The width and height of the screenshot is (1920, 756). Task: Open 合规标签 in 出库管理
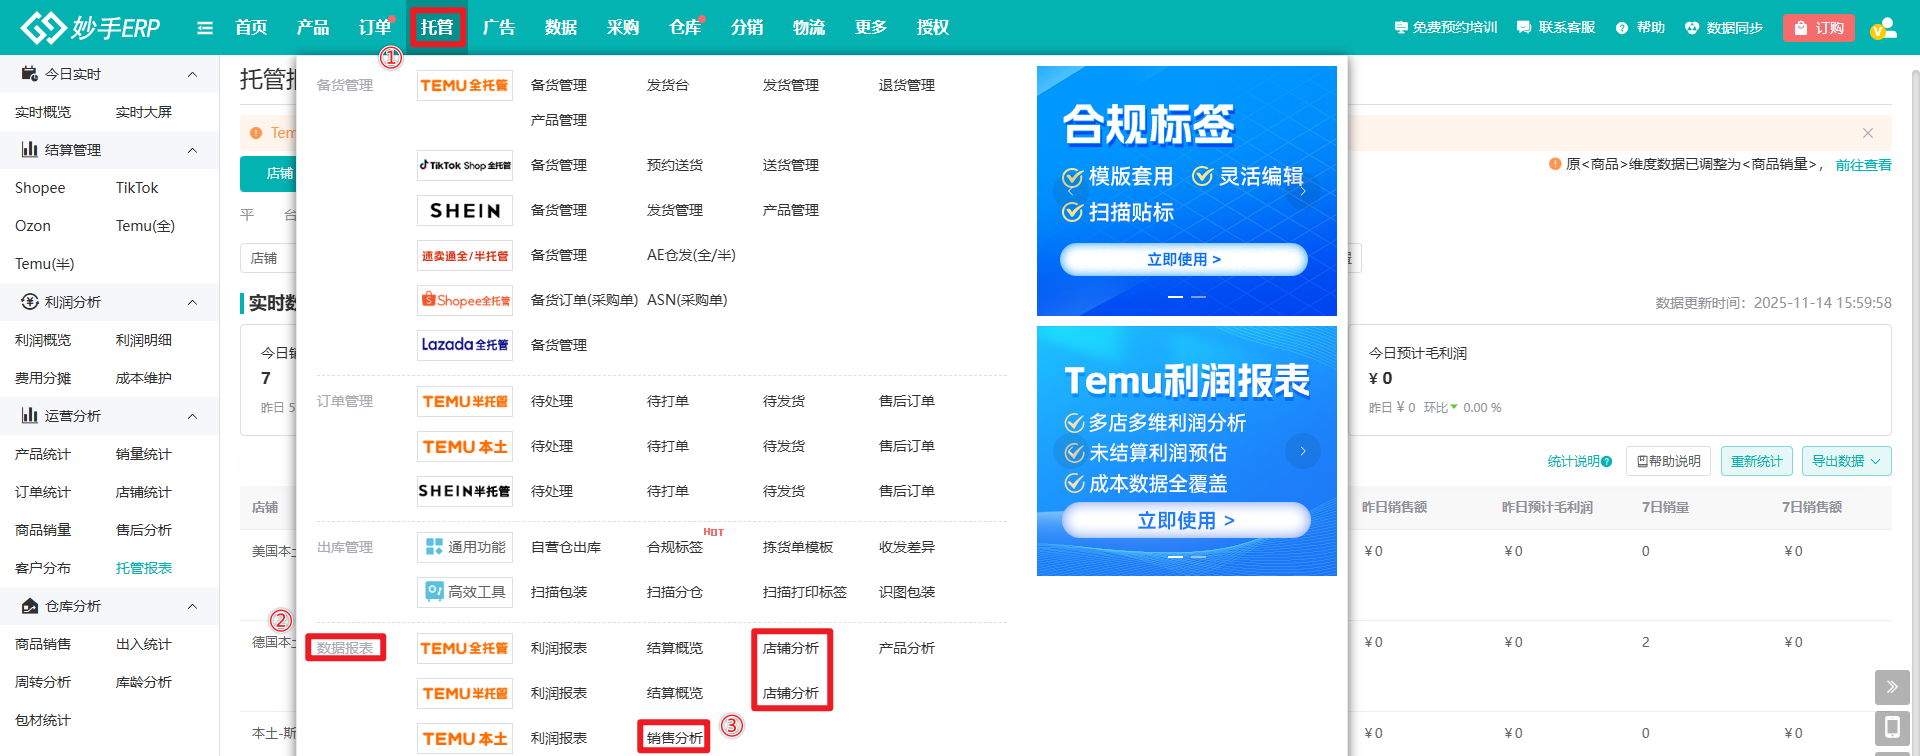pos(675,547)
